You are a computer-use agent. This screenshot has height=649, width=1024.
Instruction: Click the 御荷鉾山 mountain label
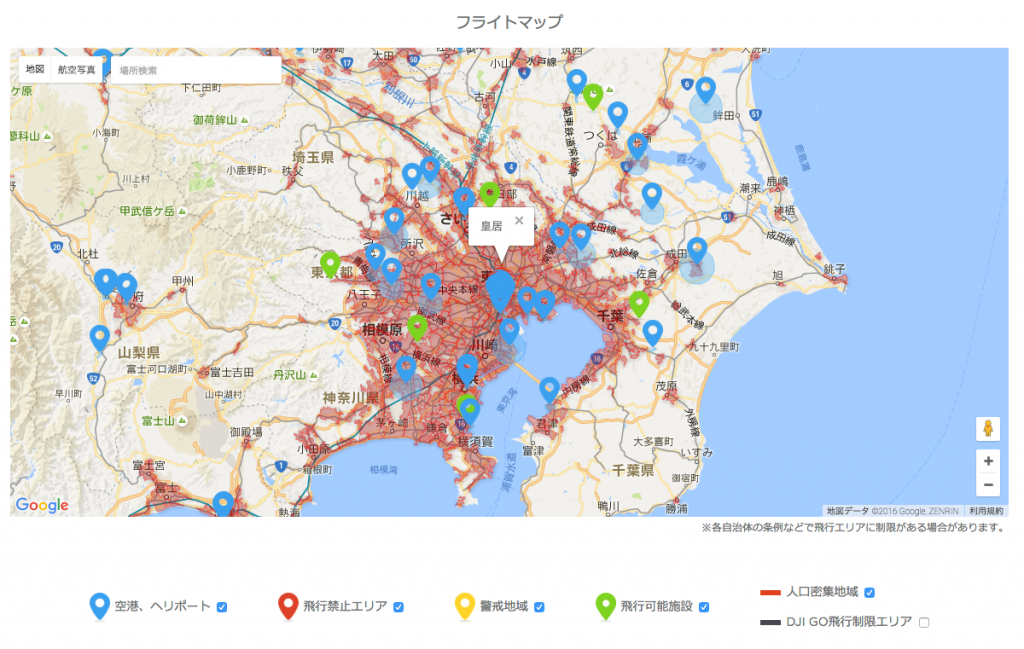coord(214,119)
